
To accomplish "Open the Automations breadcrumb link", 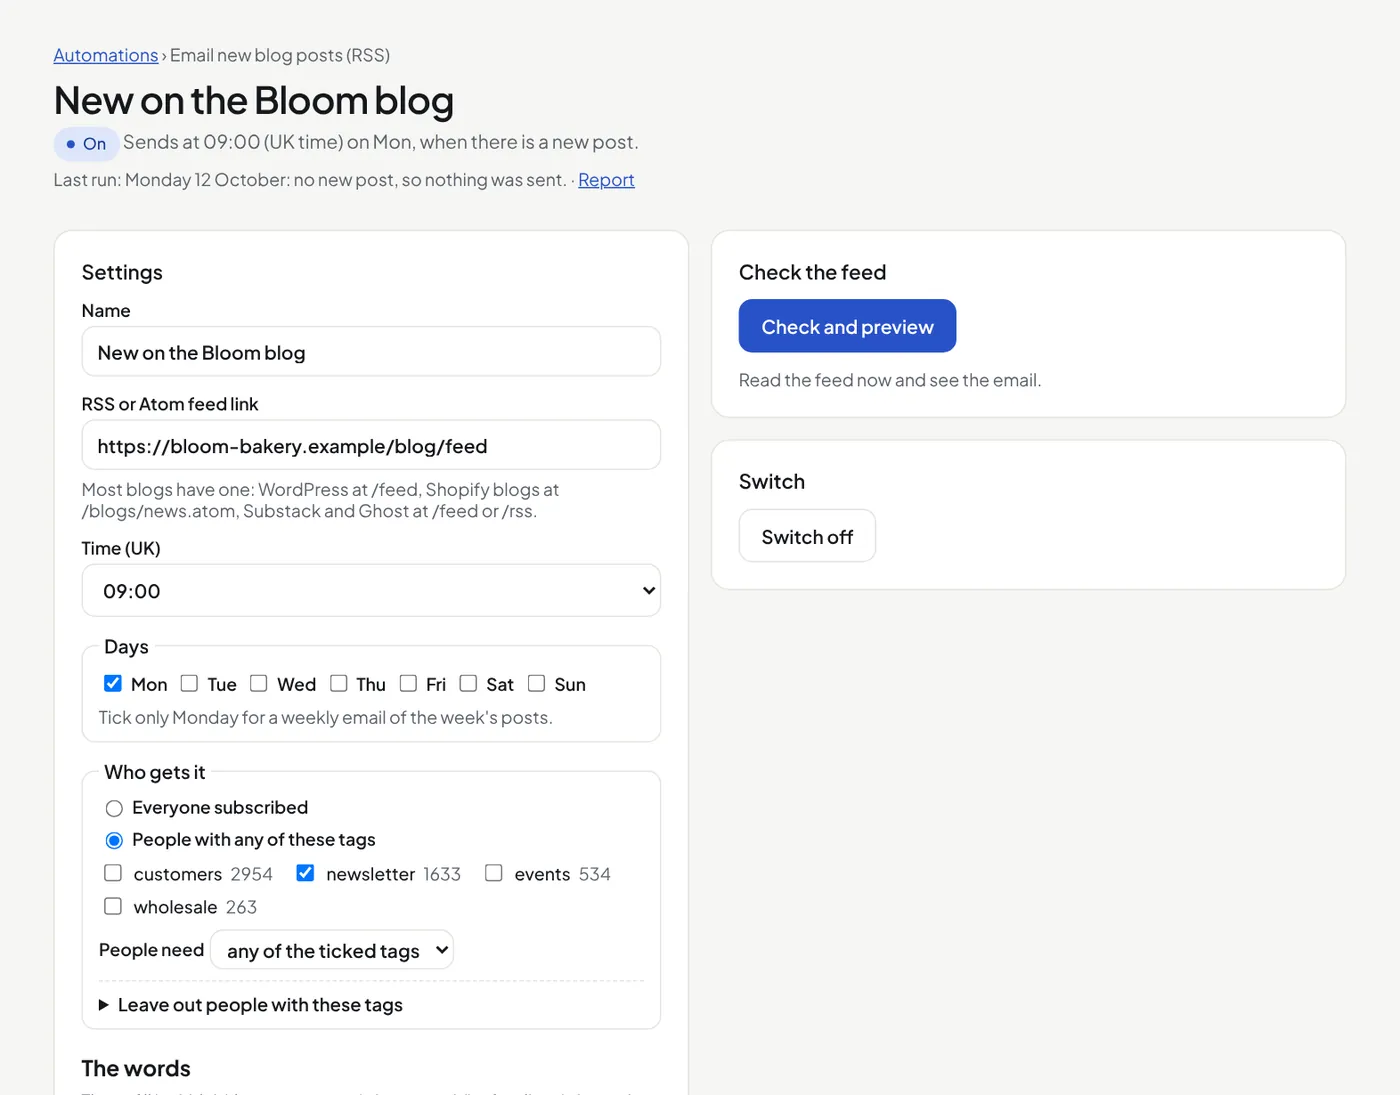I will point(106,55).
